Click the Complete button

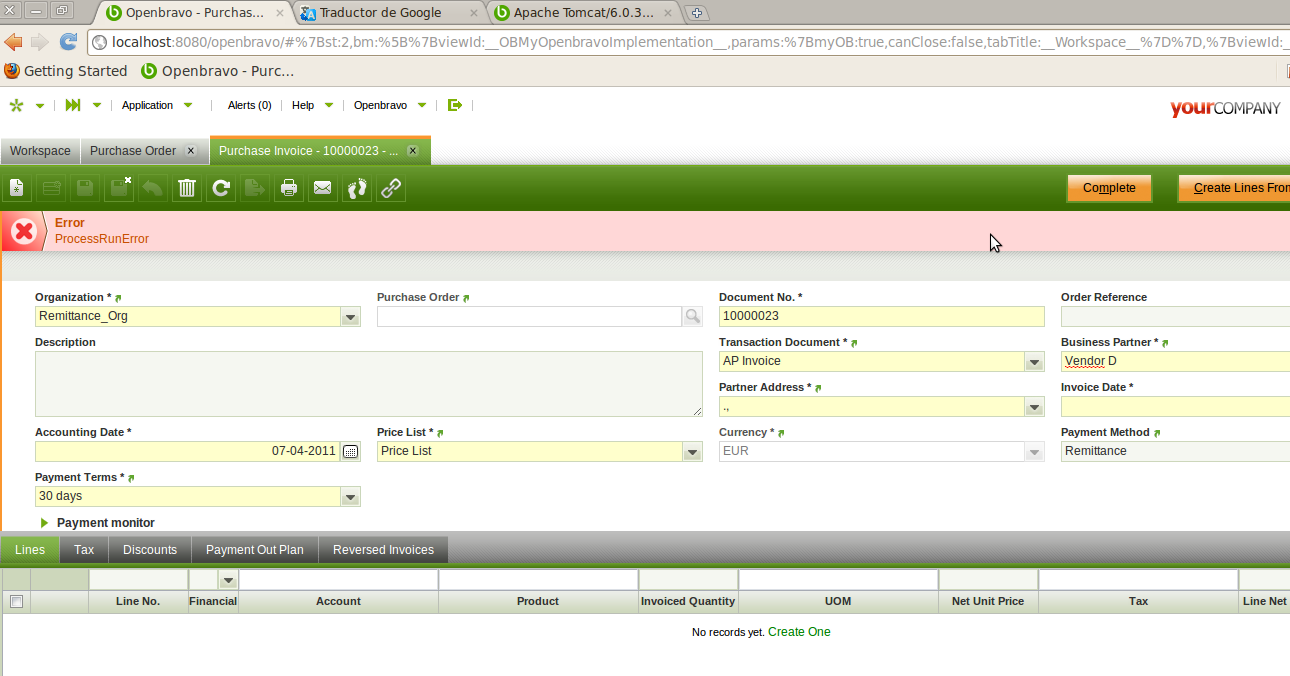tap(1109, 188)
